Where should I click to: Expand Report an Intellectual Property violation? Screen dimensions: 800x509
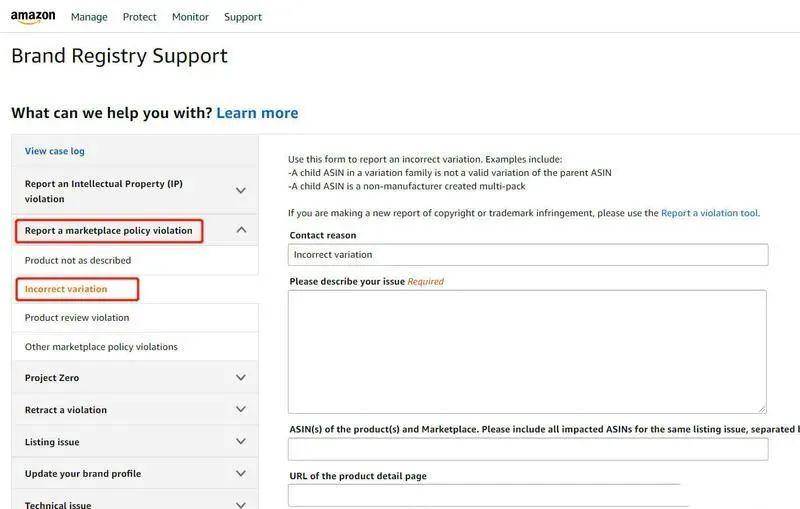[134, 191]
